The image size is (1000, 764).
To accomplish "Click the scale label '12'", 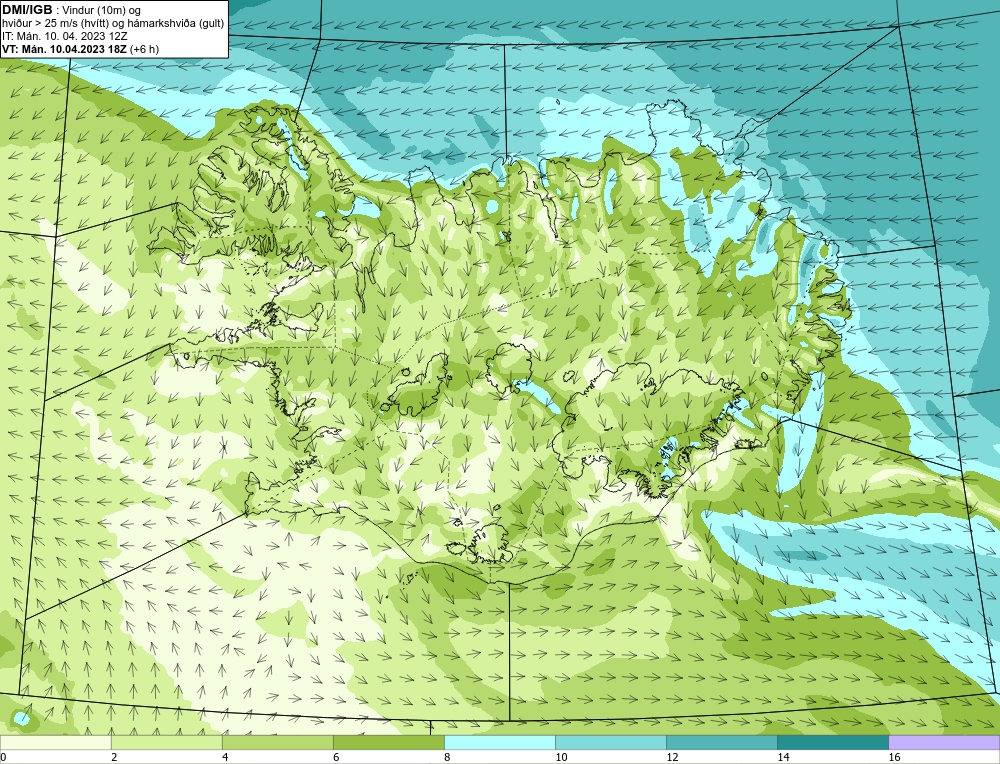I will point(672,757).
